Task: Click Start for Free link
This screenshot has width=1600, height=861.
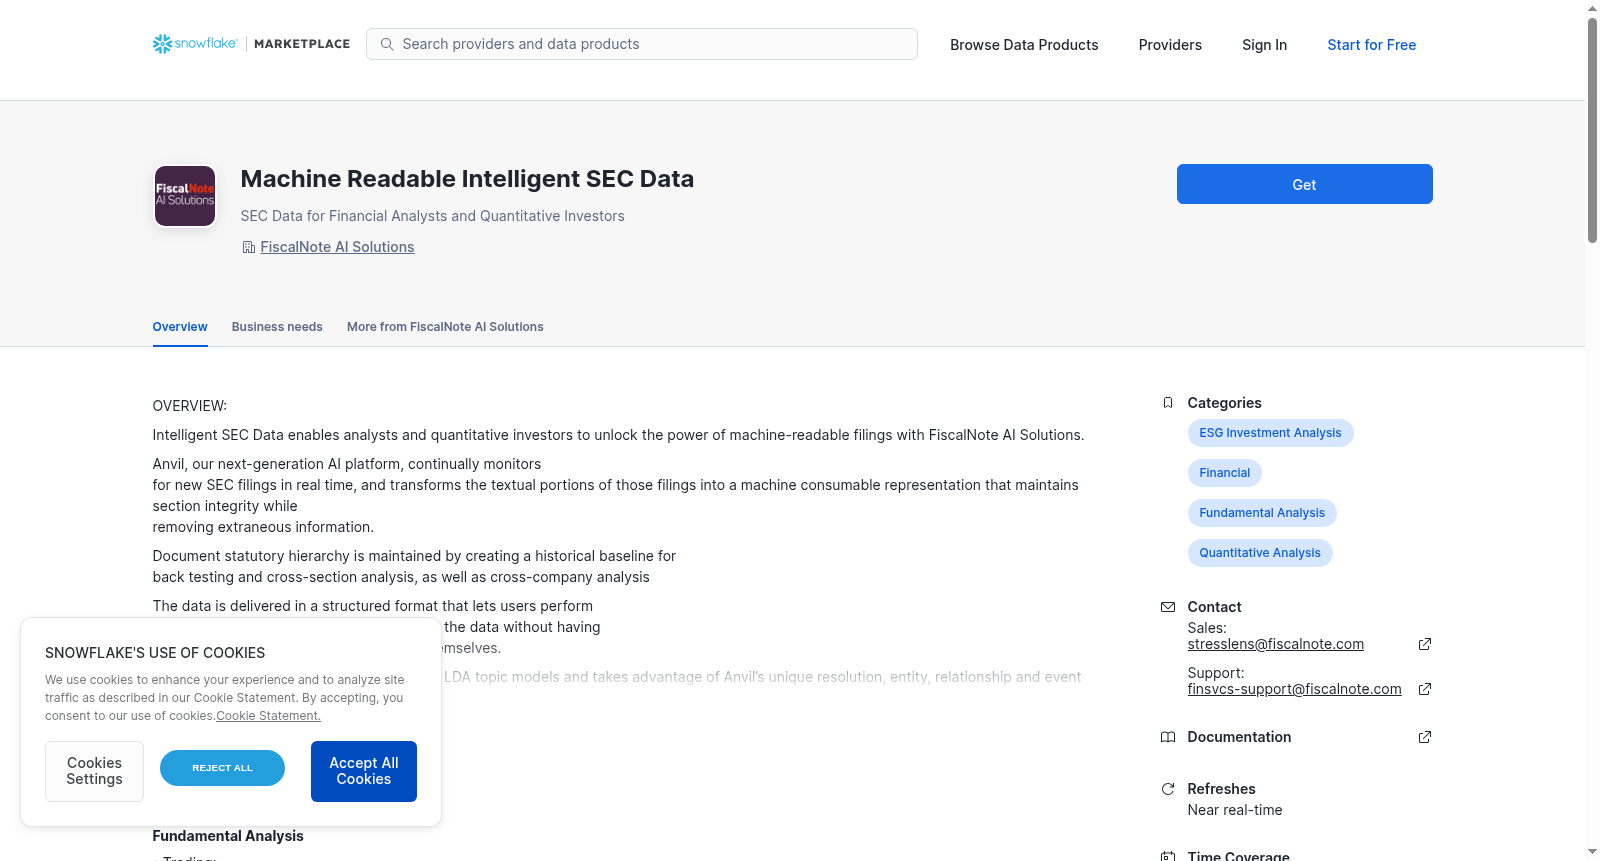Action: coord(1372,45)
